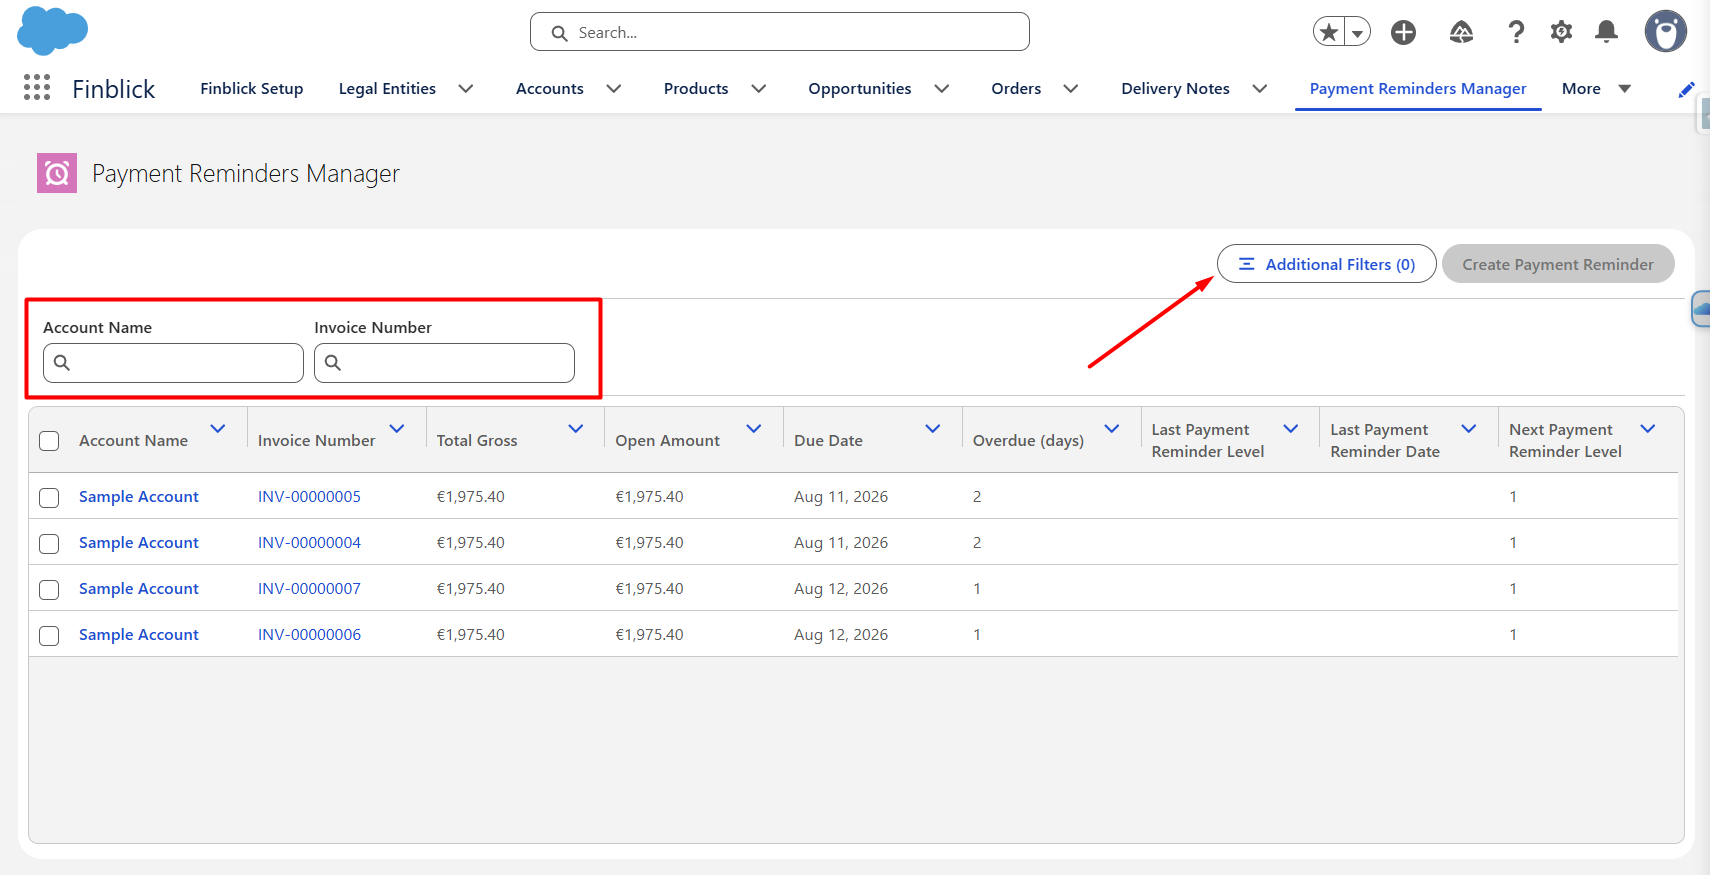Open the Total Gross column menu
The width and height of the screenshot is (1710, 875).
576,429
